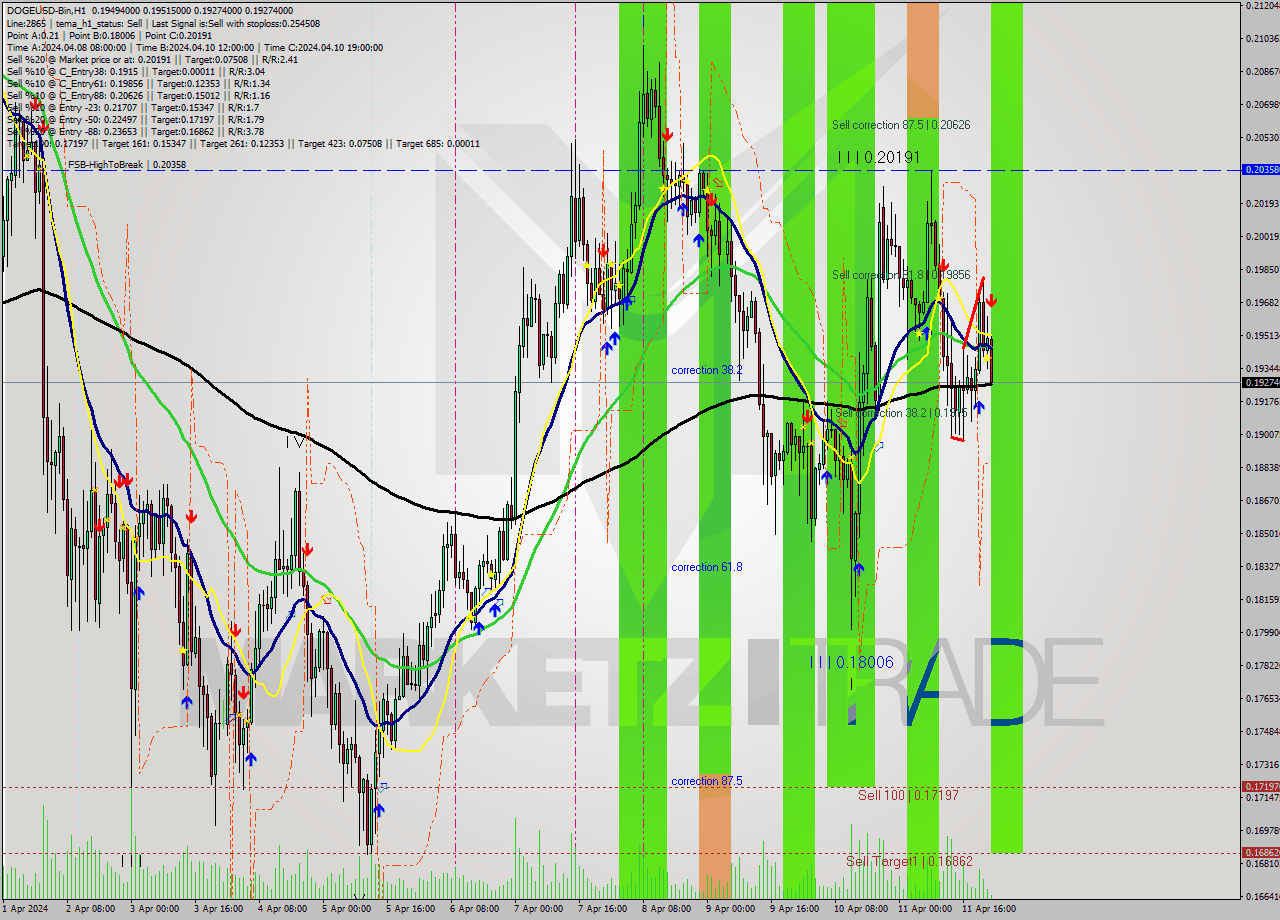
Task: Click the '1 Apr 2024' time axis label
Action: [x=27, y=909]
